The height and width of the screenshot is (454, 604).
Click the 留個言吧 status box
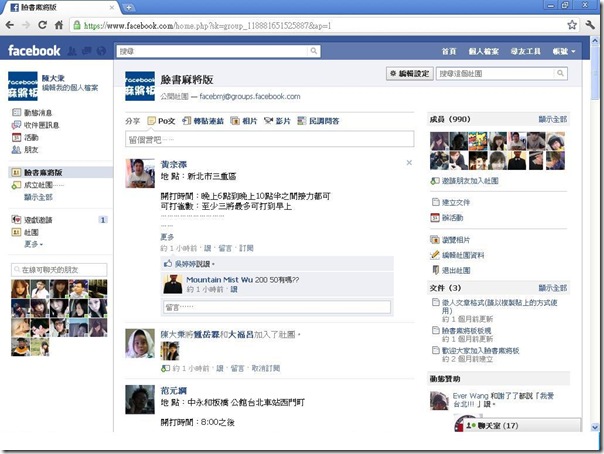(270, 139)
